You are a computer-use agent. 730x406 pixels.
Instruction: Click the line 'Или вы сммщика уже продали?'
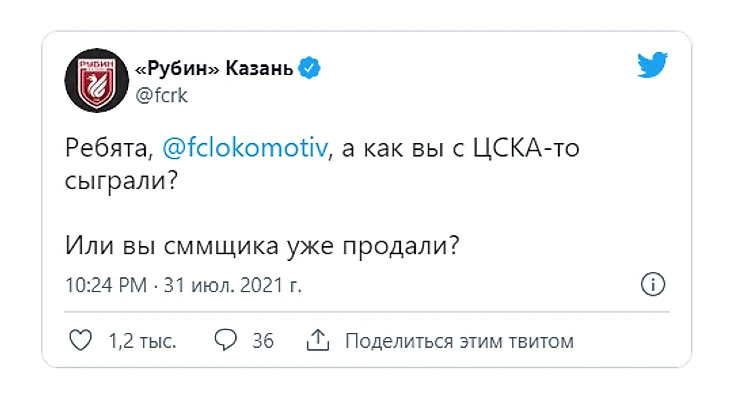(262, 243)
